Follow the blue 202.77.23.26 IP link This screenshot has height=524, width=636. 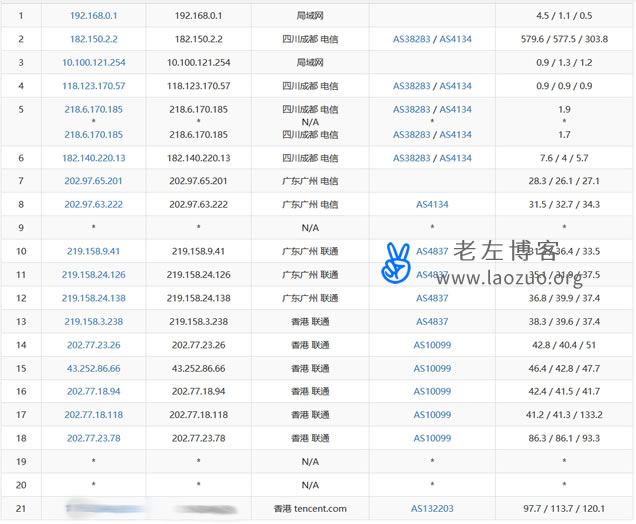click(93, 345)
